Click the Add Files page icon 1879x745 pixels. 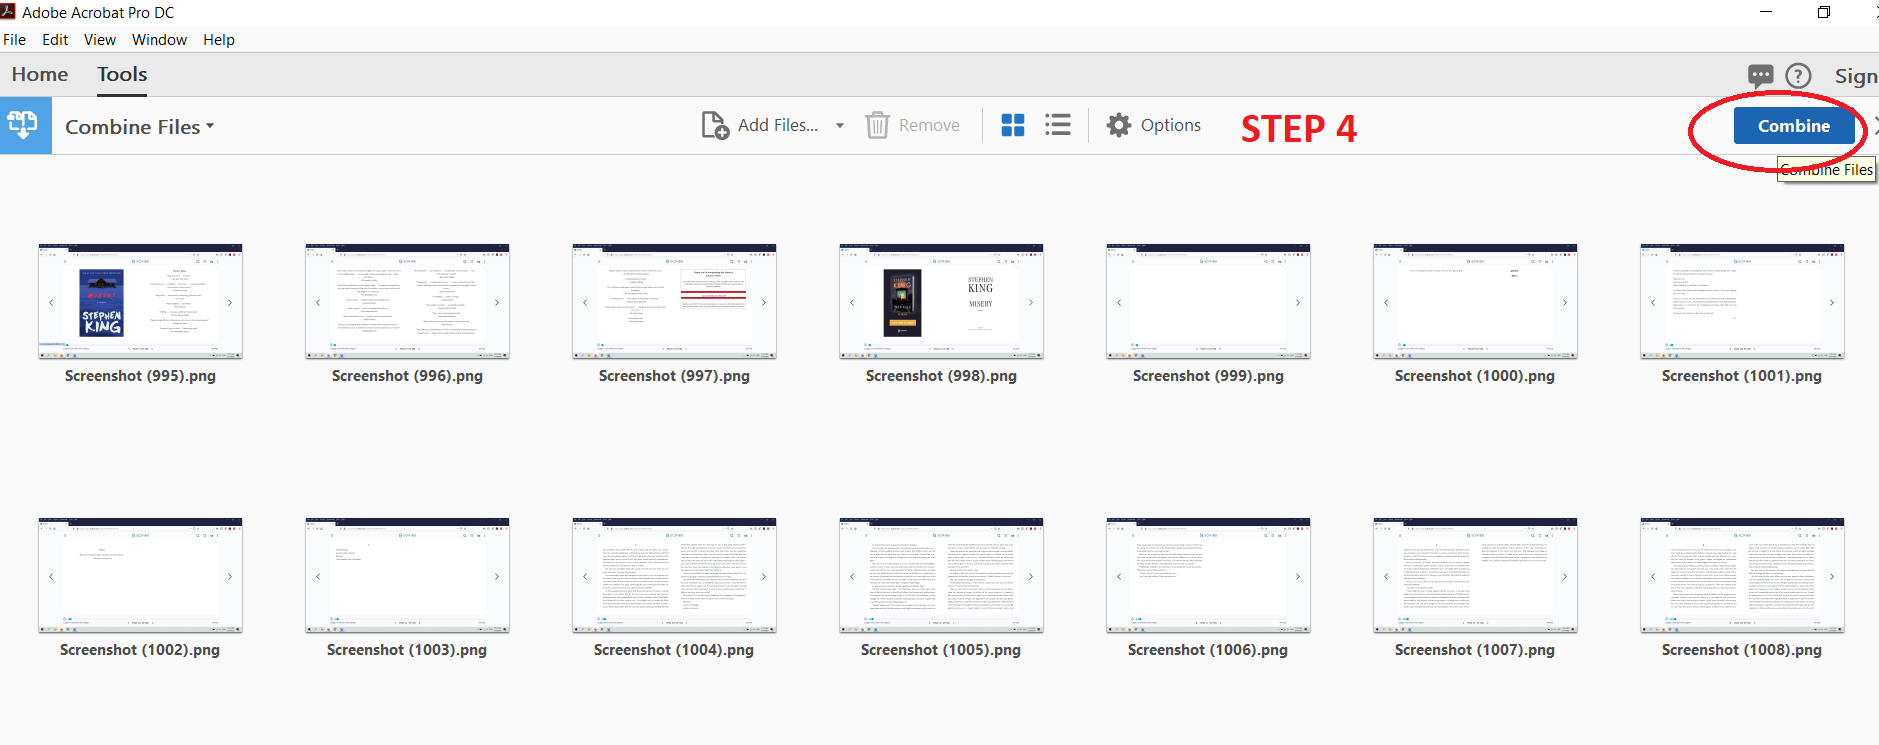click(715, 125)
